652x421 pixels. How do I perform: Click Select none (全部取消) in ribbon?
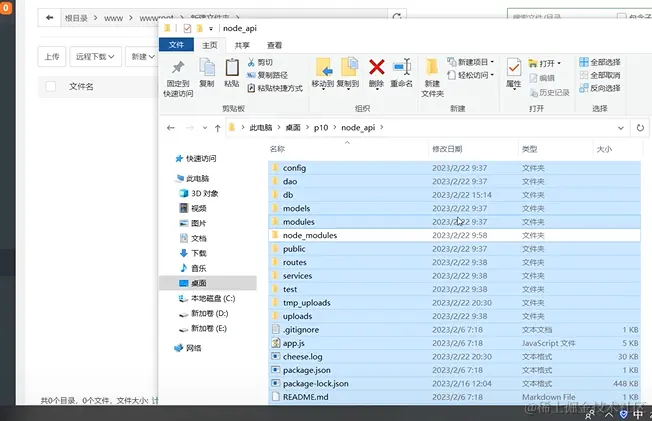coord(600,75)
